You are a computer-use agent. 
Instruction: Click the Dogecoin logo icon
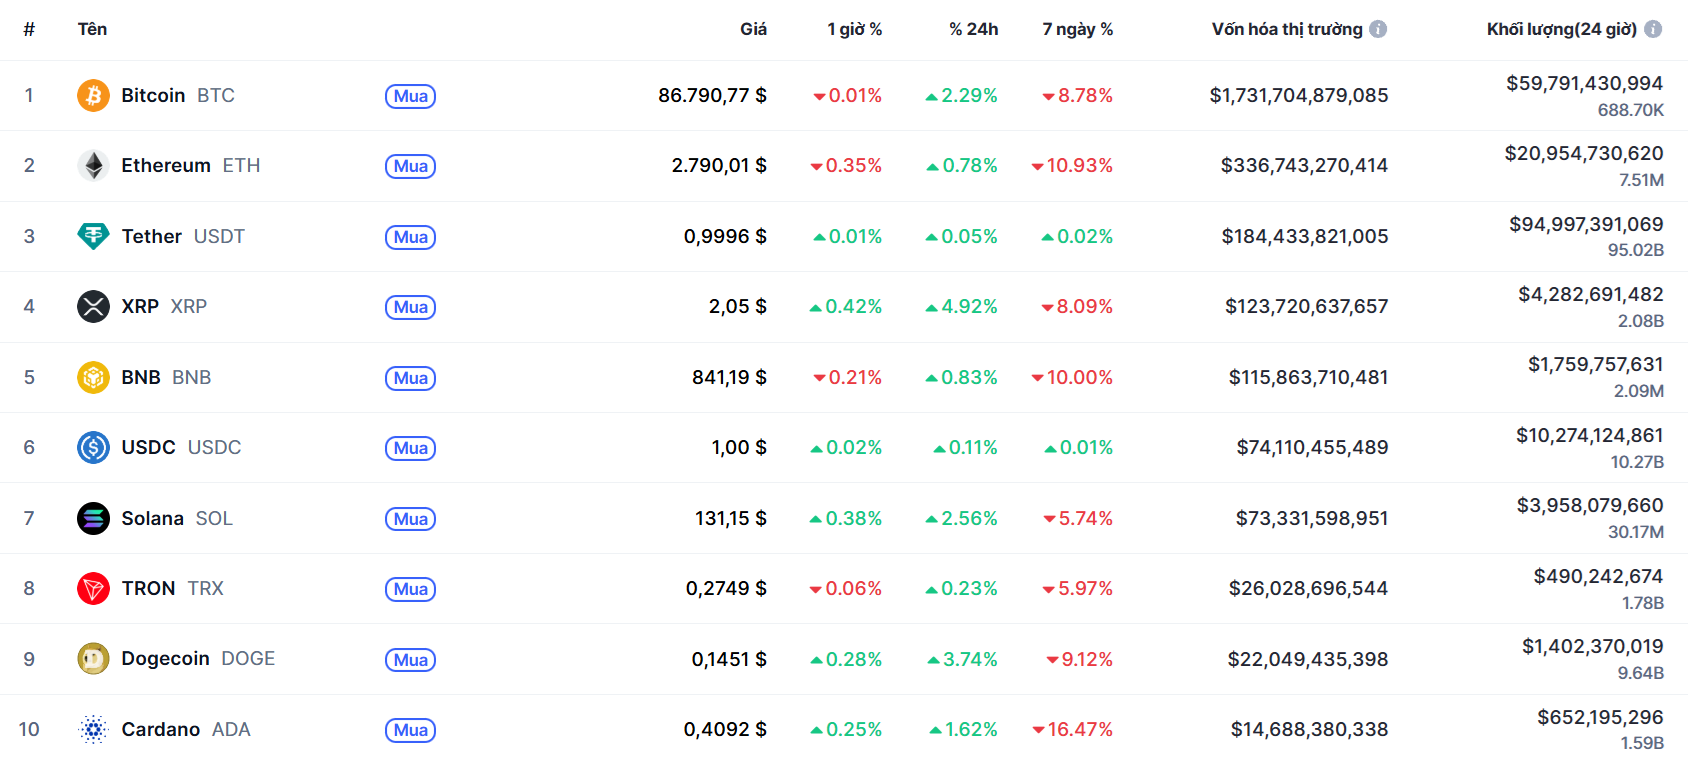[x=93, y=658]
